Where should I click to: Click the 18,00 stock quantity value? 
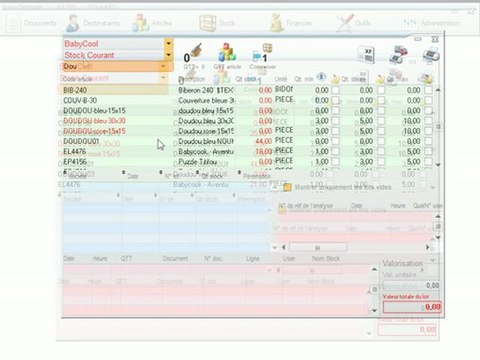(264, 151)
